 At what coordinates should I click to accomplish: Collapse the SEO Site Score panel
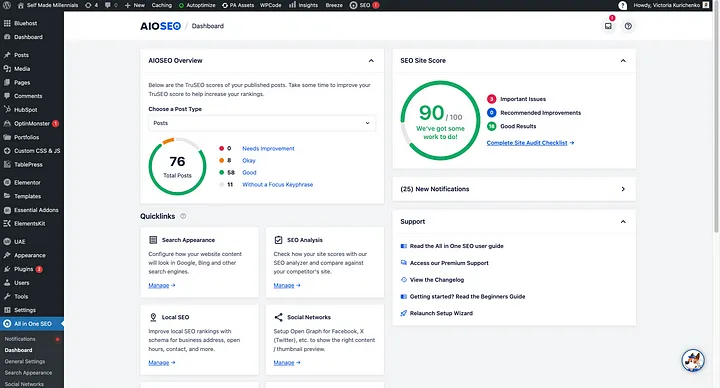click(x=623, y=61)
